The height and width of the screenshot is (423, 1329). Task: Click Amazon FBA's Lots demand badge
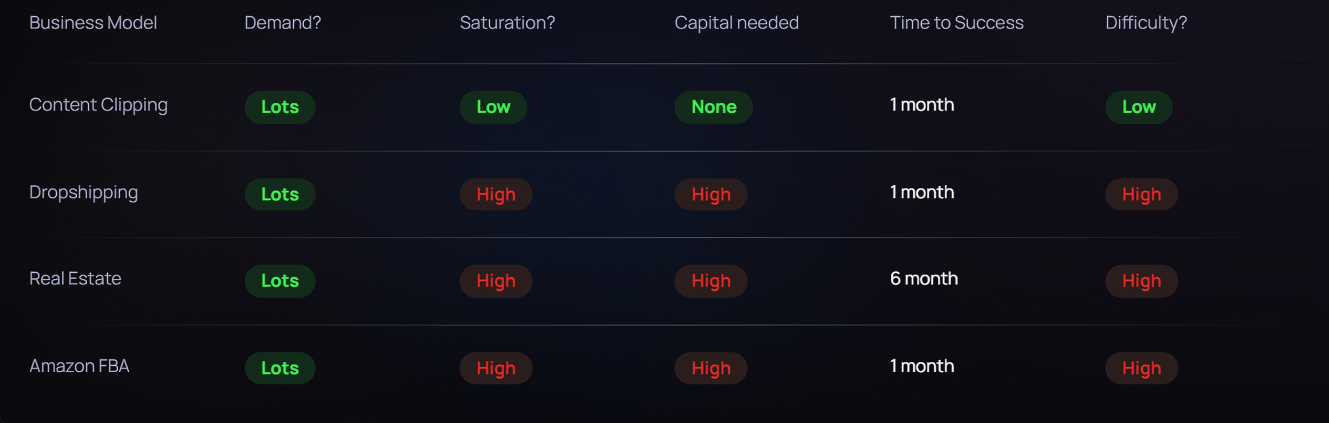pyautogui.click(x=280, y=368)
